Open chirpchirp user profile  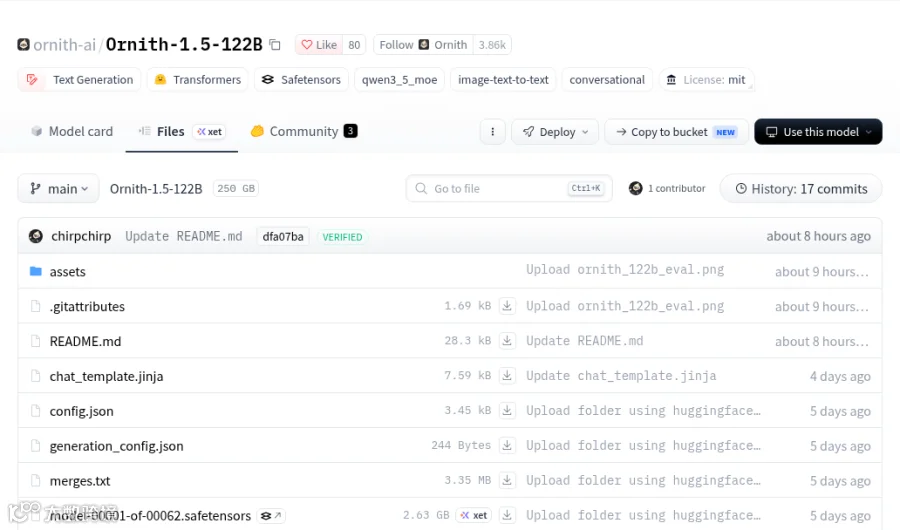pyautogui.click(x=81, y=237)
